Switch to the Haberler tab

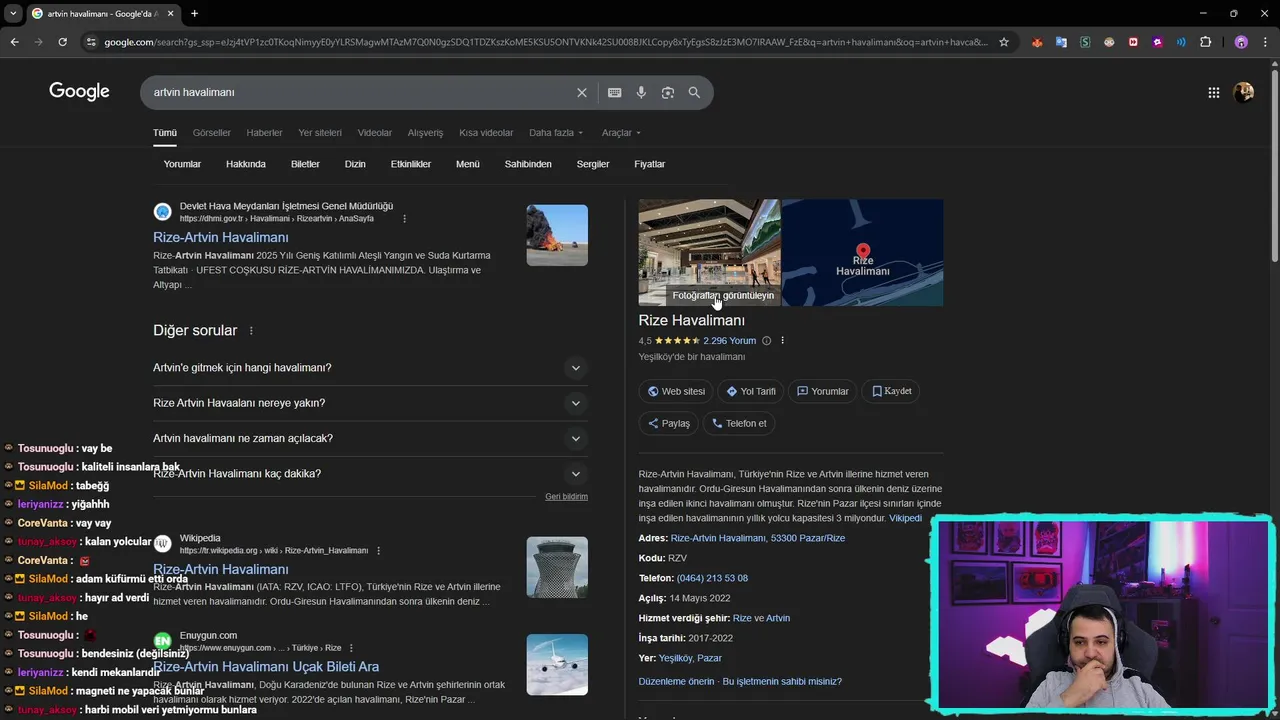[x=264, y=132]
